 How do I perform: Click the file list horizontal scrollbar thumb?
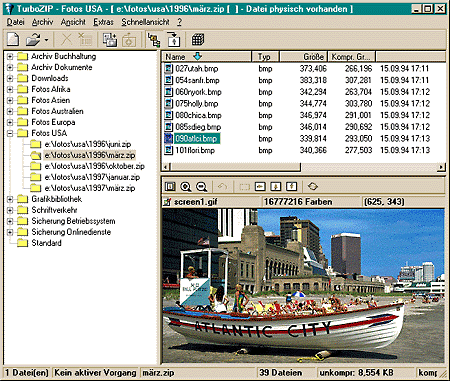click(x=236, y=167)
